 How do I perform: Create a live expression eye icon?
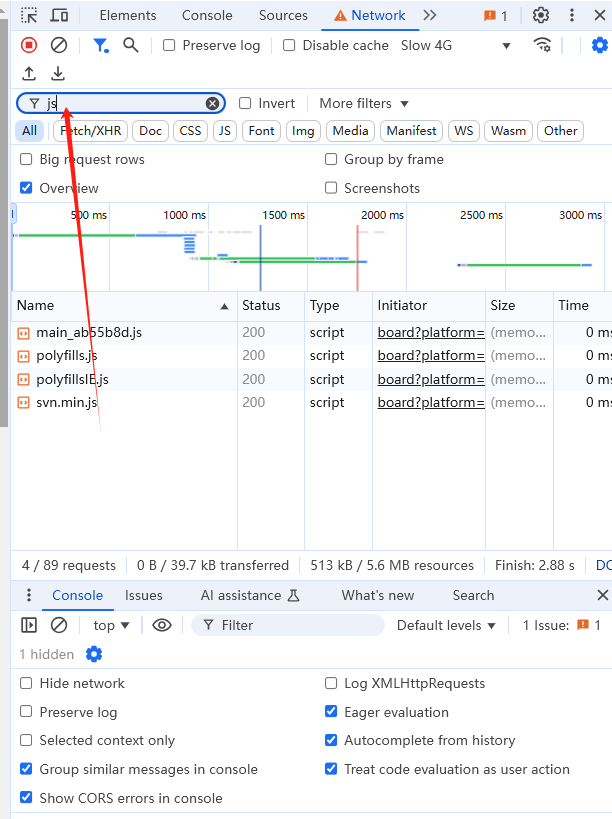click(162, 625)
